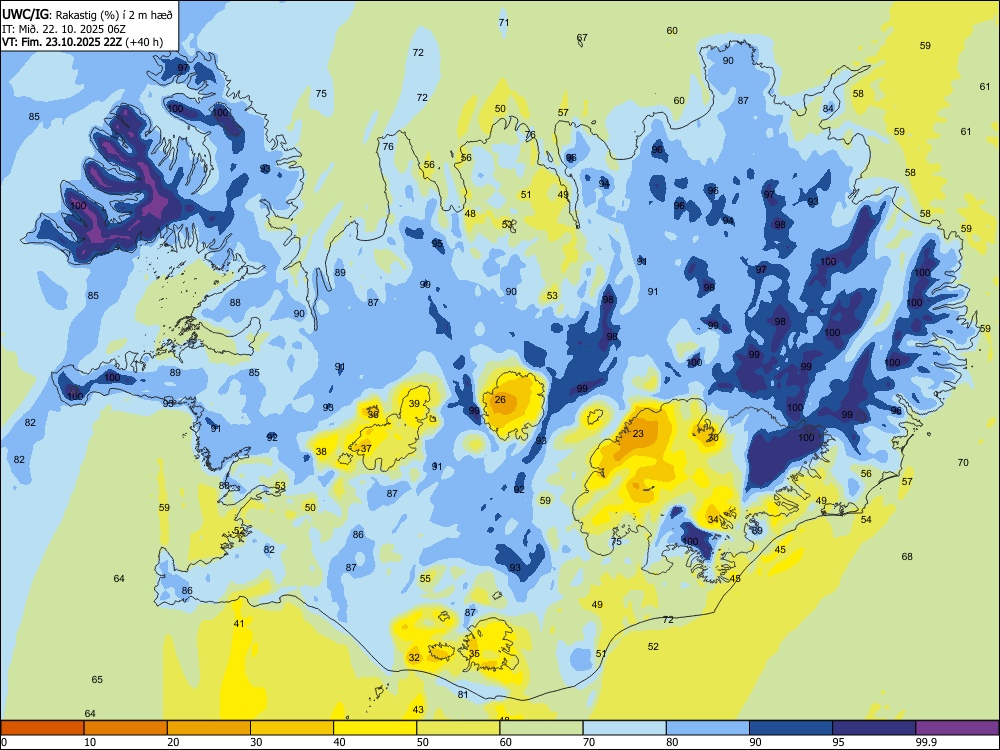Click the humidity value '37' on the map
1000x750 pixels.
click(x=366, y=449)
